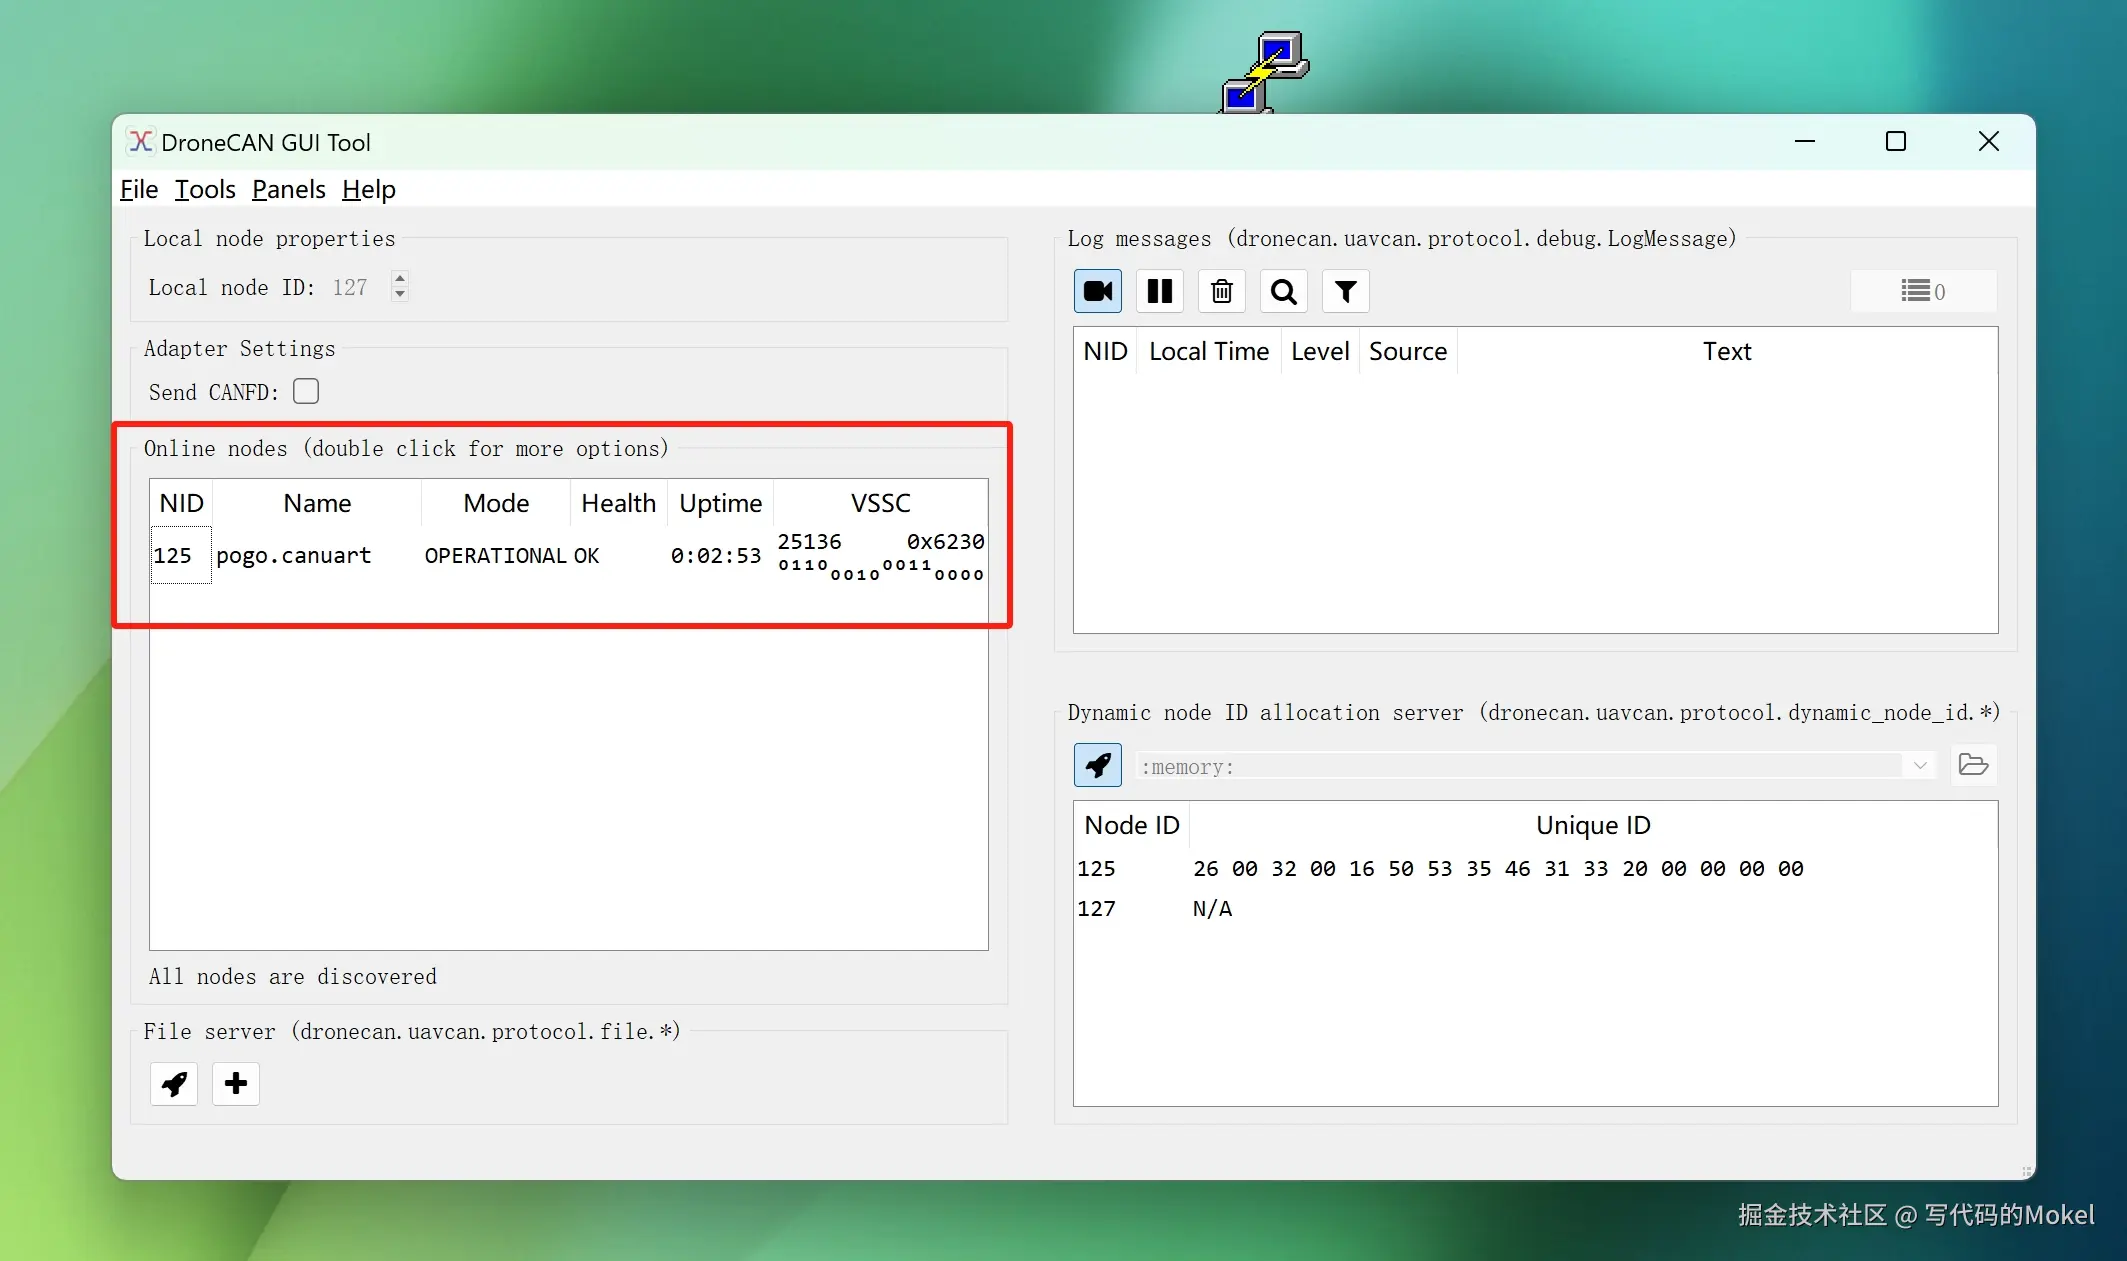This screenshot has height=1261, width=2127.
Task: Click the Uptime column header
Action: (x=720, y=503)
